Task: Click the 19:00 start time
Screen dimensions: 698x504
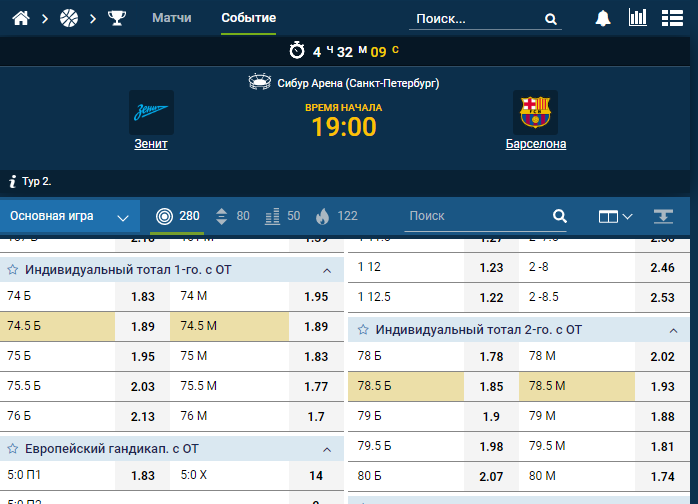Action: (344, 127)
